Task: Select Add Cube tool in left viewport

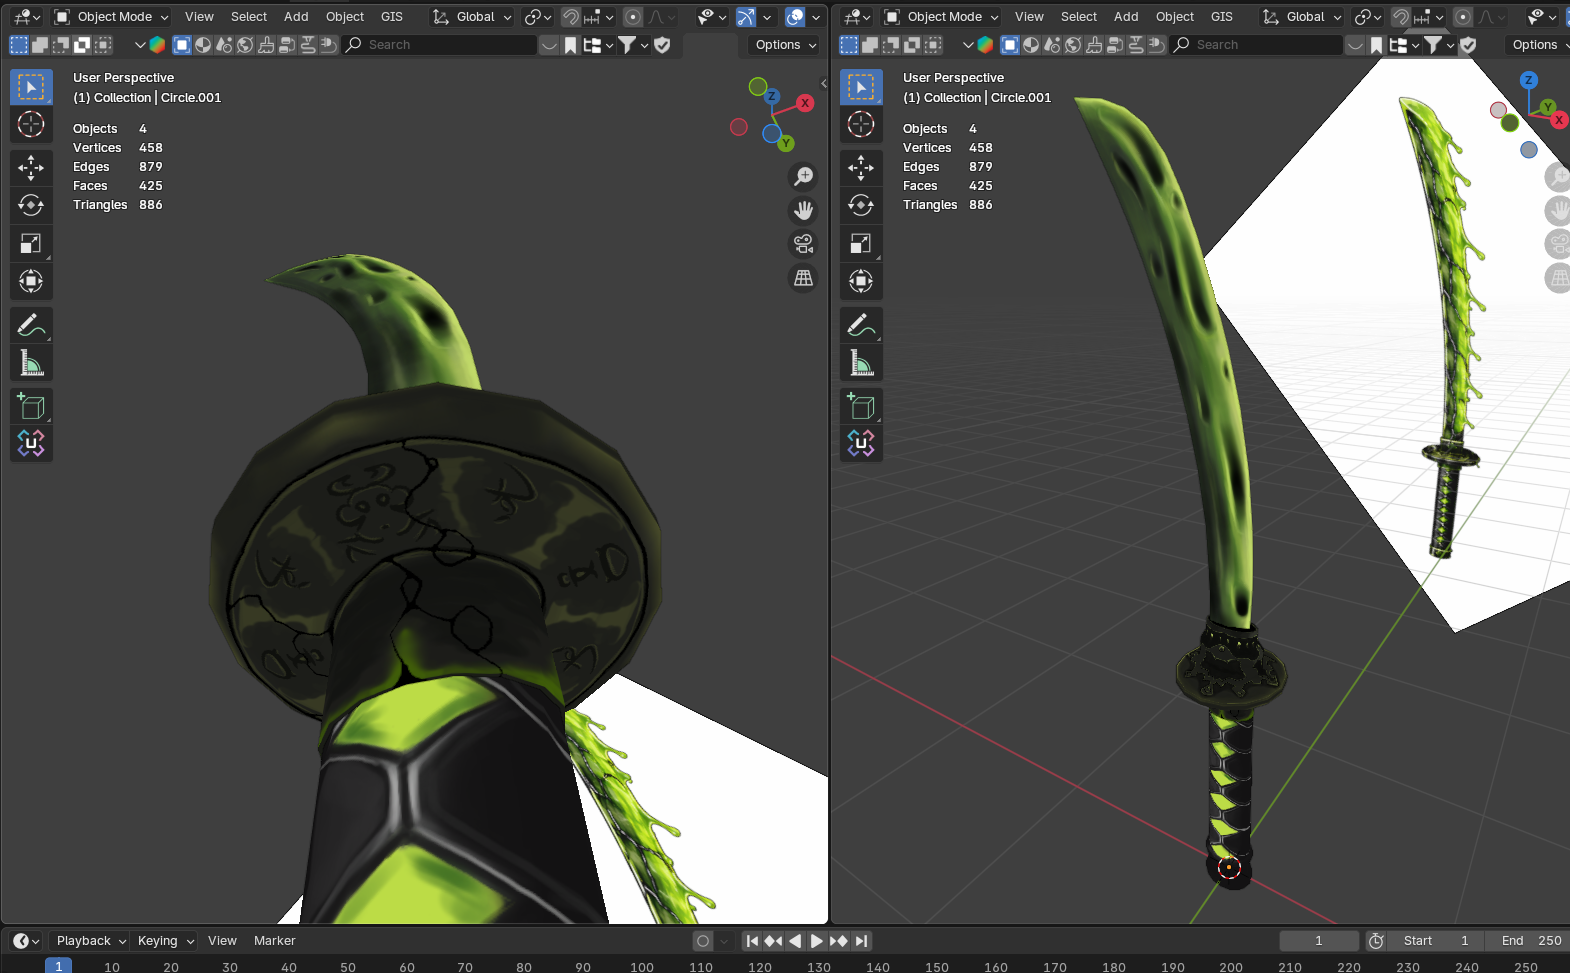Action: 31,406
